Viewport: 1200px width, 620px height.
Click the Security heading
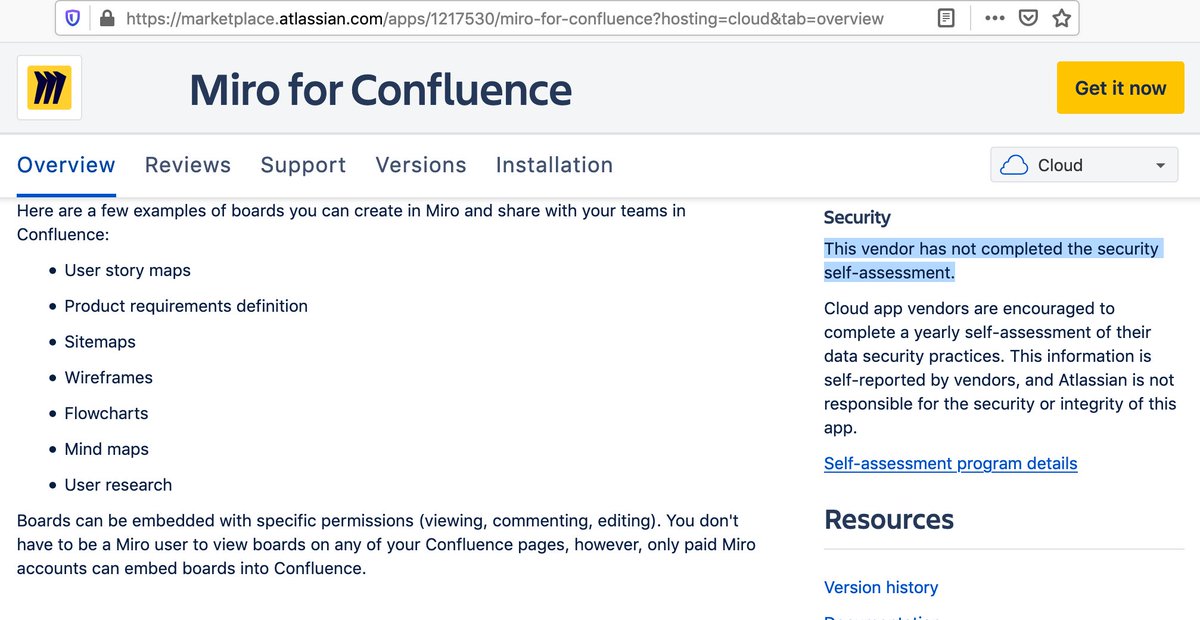click(x=857, y=217)
